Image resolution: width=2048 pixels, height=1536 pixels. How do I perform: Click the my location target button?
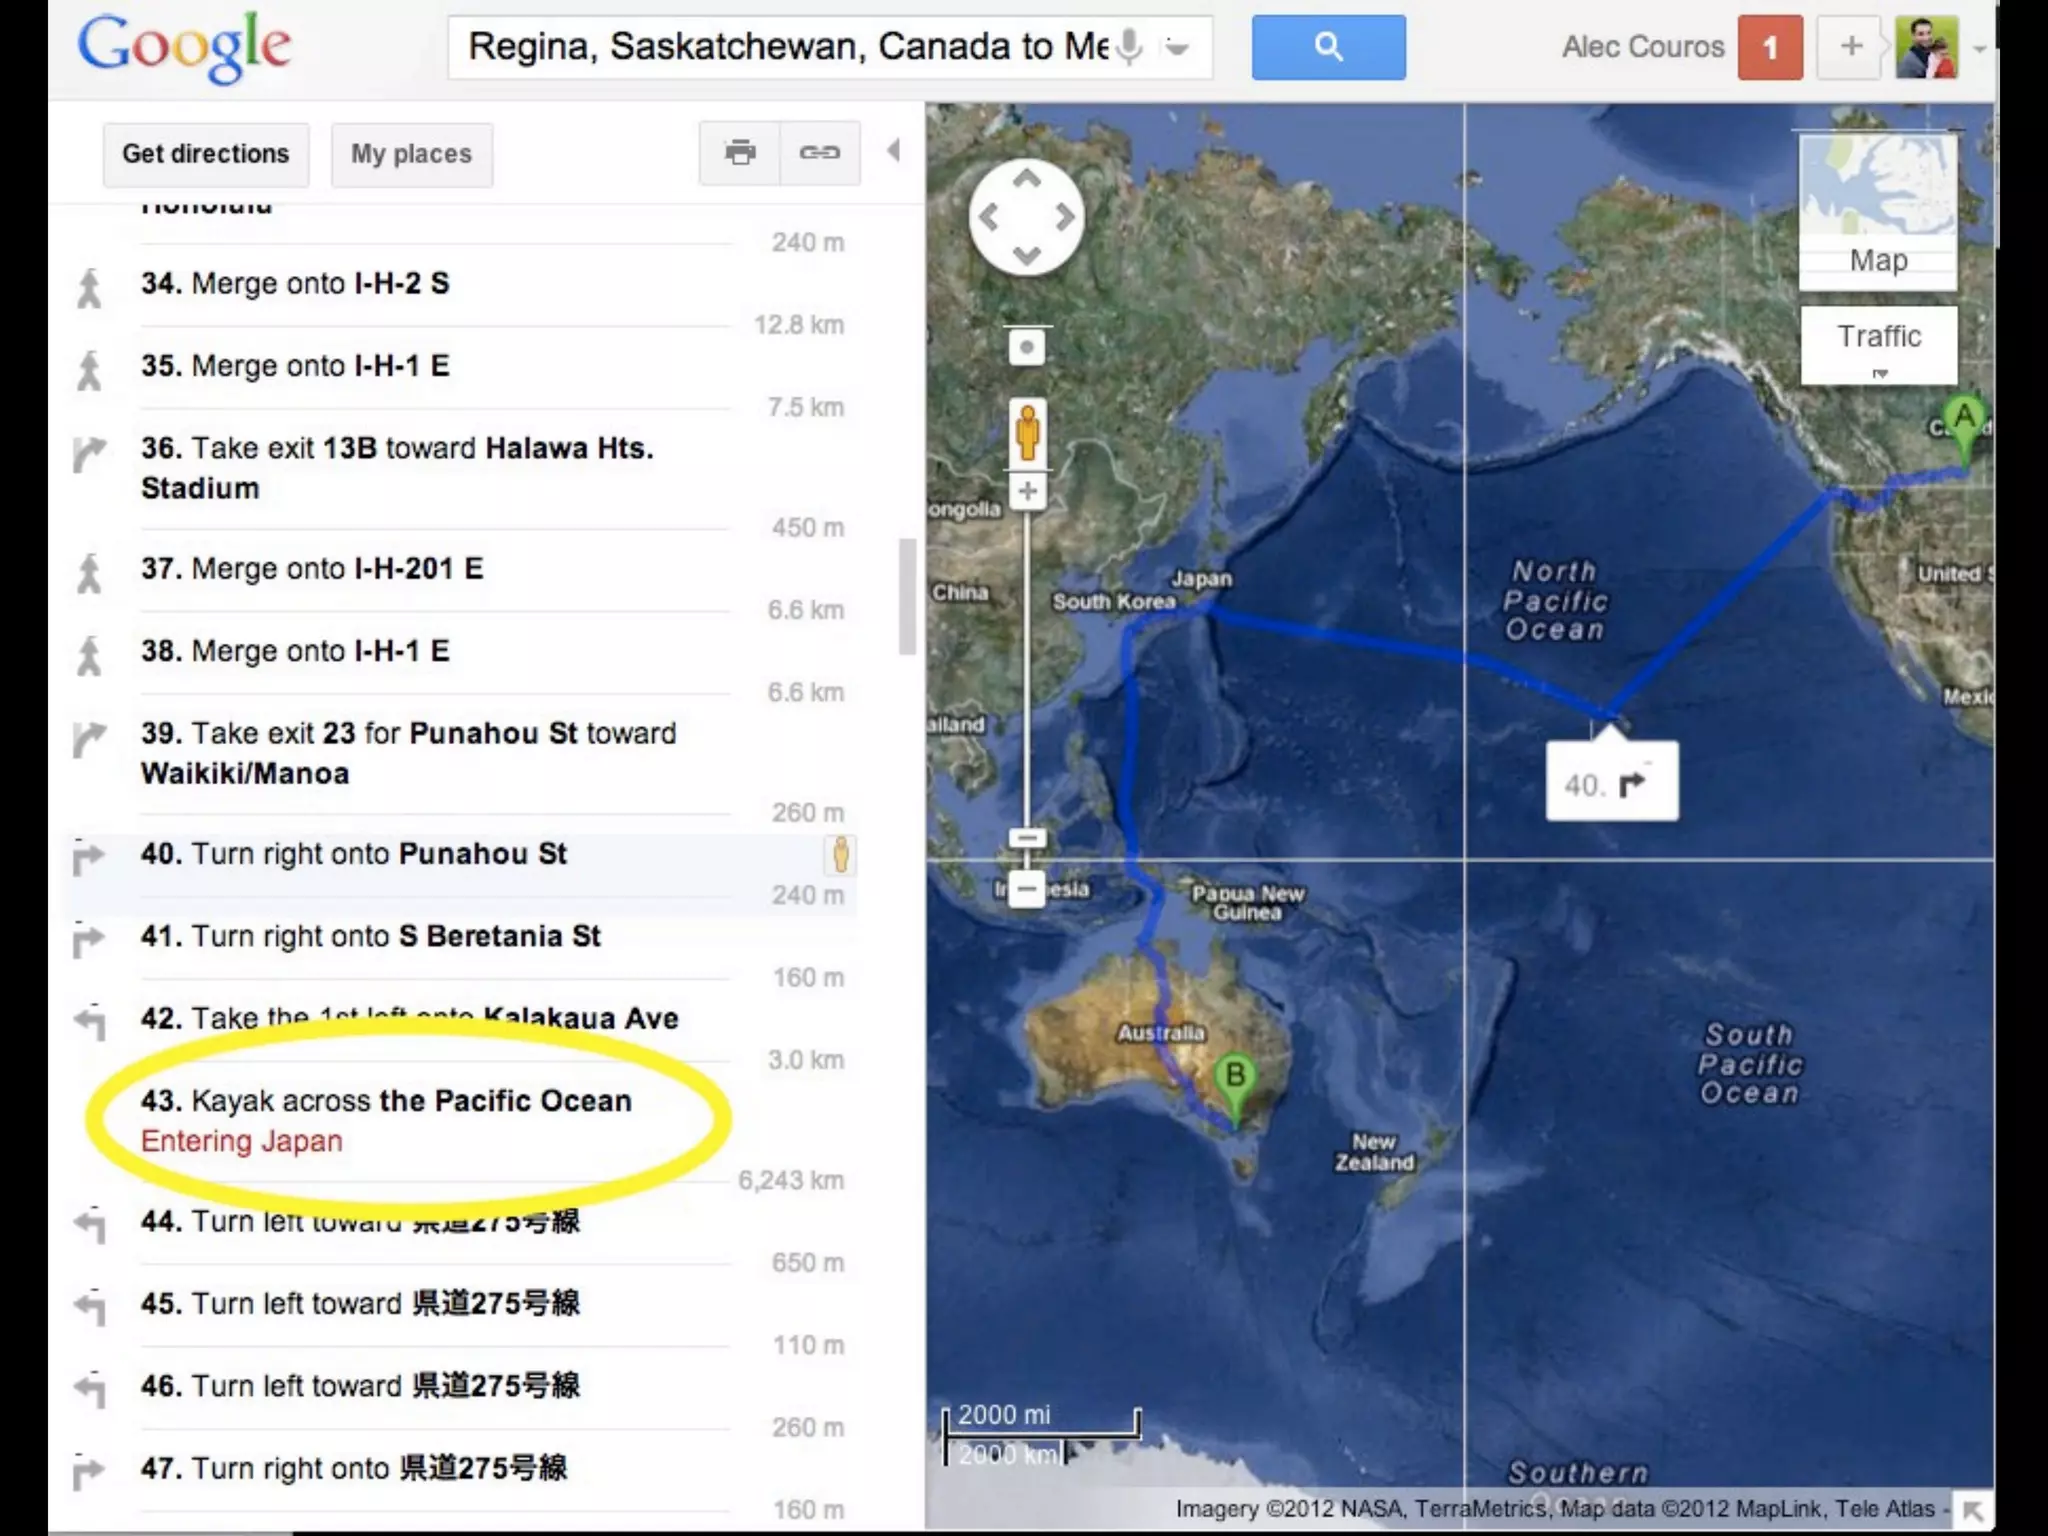(x=1026, y=348)
